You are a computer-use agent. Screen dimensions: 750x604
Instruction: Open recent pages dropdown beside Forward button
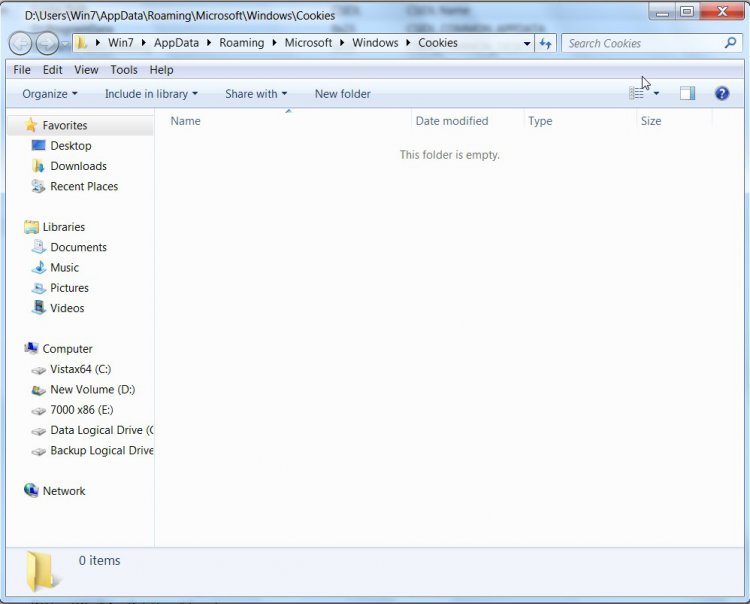(65, 44)
